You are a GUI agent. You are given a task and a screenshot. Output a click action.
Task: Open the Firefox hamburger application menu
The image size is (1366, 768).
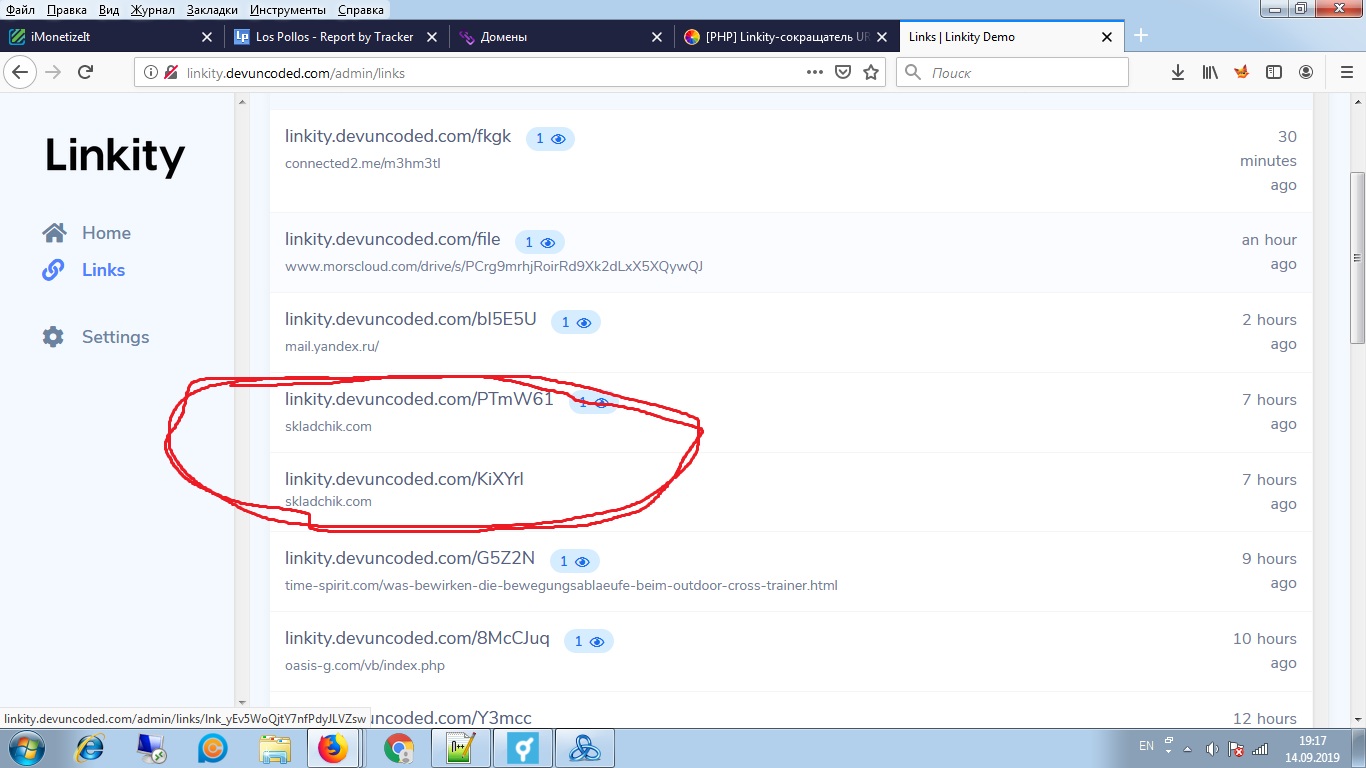[x=1346, y=72]
